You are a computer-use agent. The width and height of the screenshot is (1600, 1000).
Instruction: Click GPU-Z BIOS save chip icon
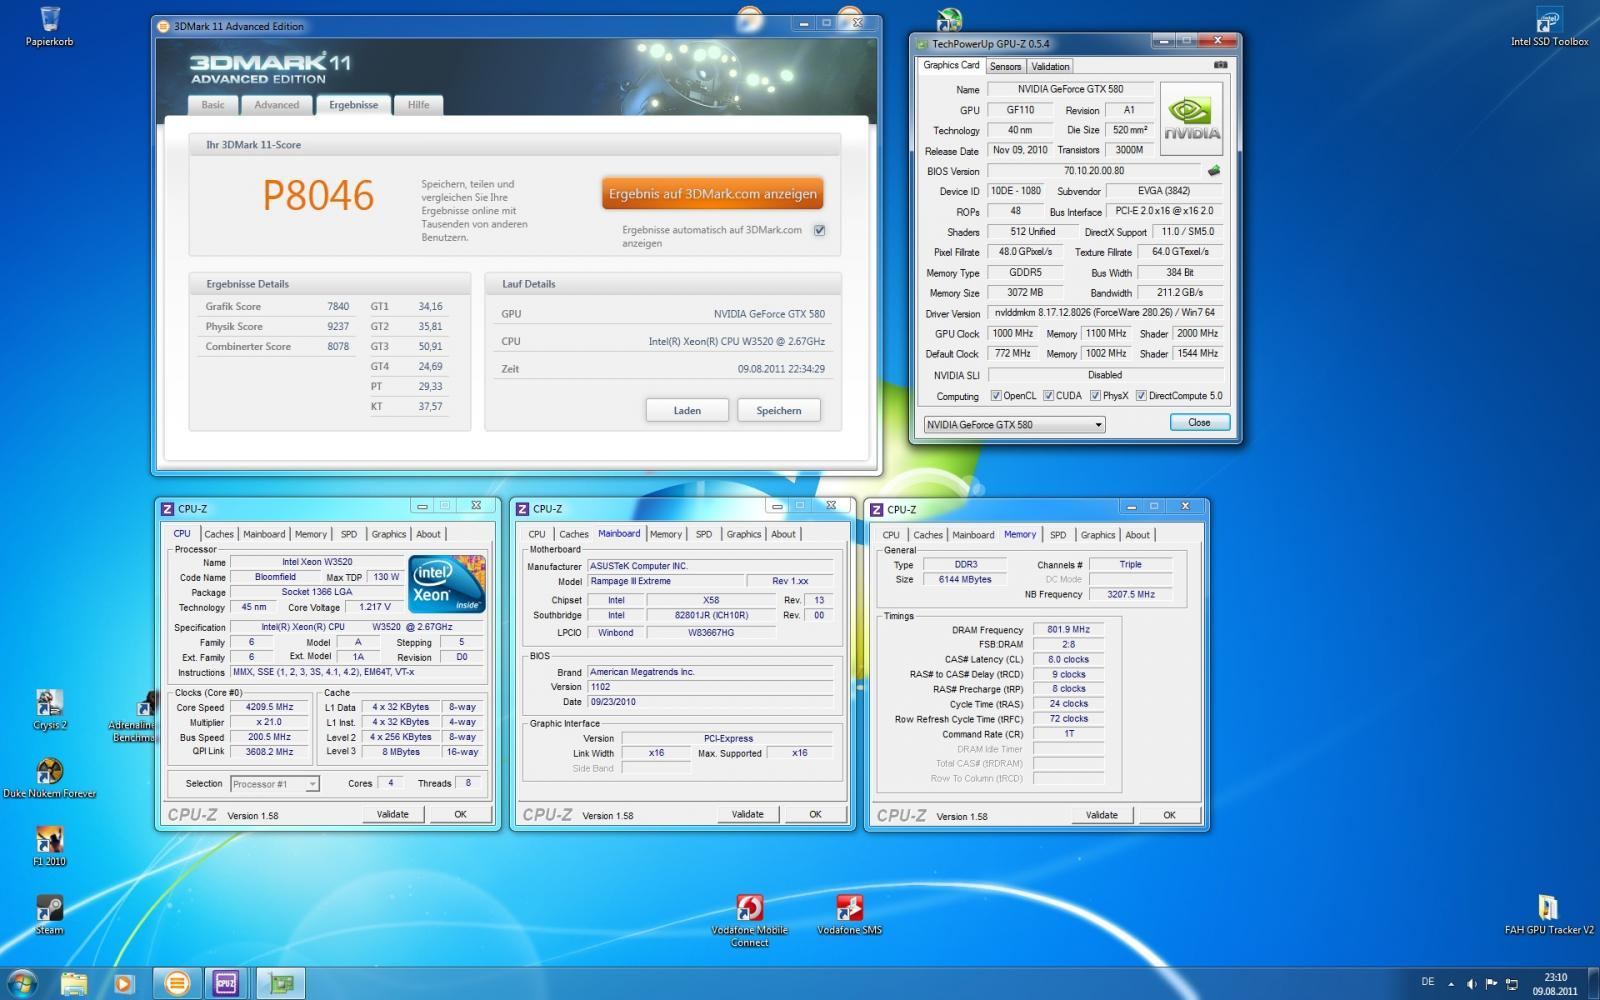pos(1214,171)
